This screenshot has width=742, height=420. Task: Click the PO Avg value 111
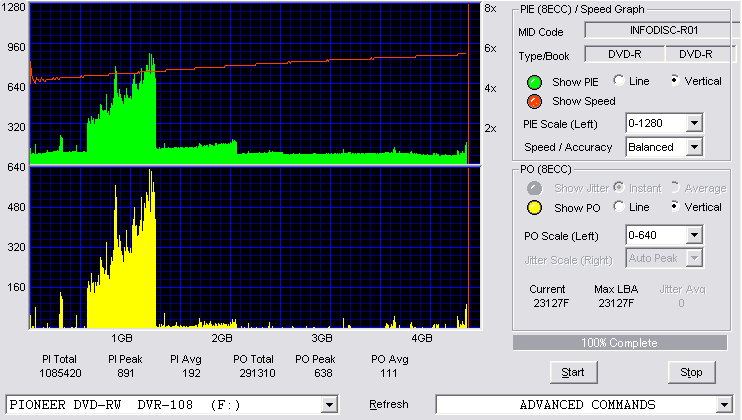(x=389, y=373)
